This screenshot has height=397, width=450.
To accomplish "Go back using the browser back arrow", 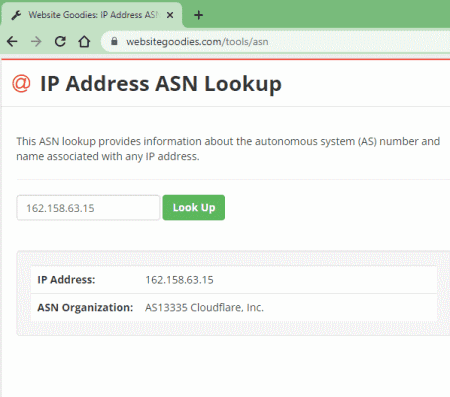I will point(12,42).
